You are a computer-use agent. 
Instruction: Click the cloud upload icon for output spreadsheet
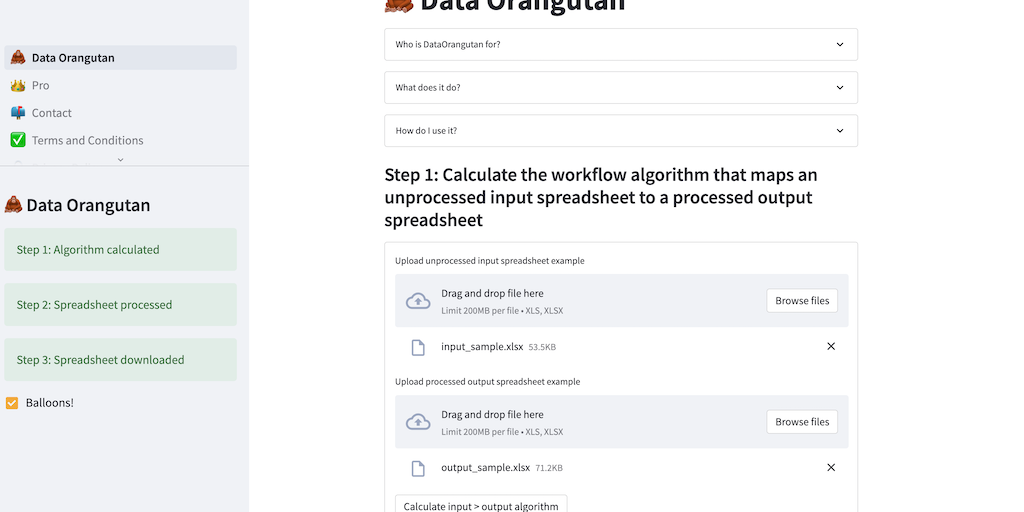[418, 422]
